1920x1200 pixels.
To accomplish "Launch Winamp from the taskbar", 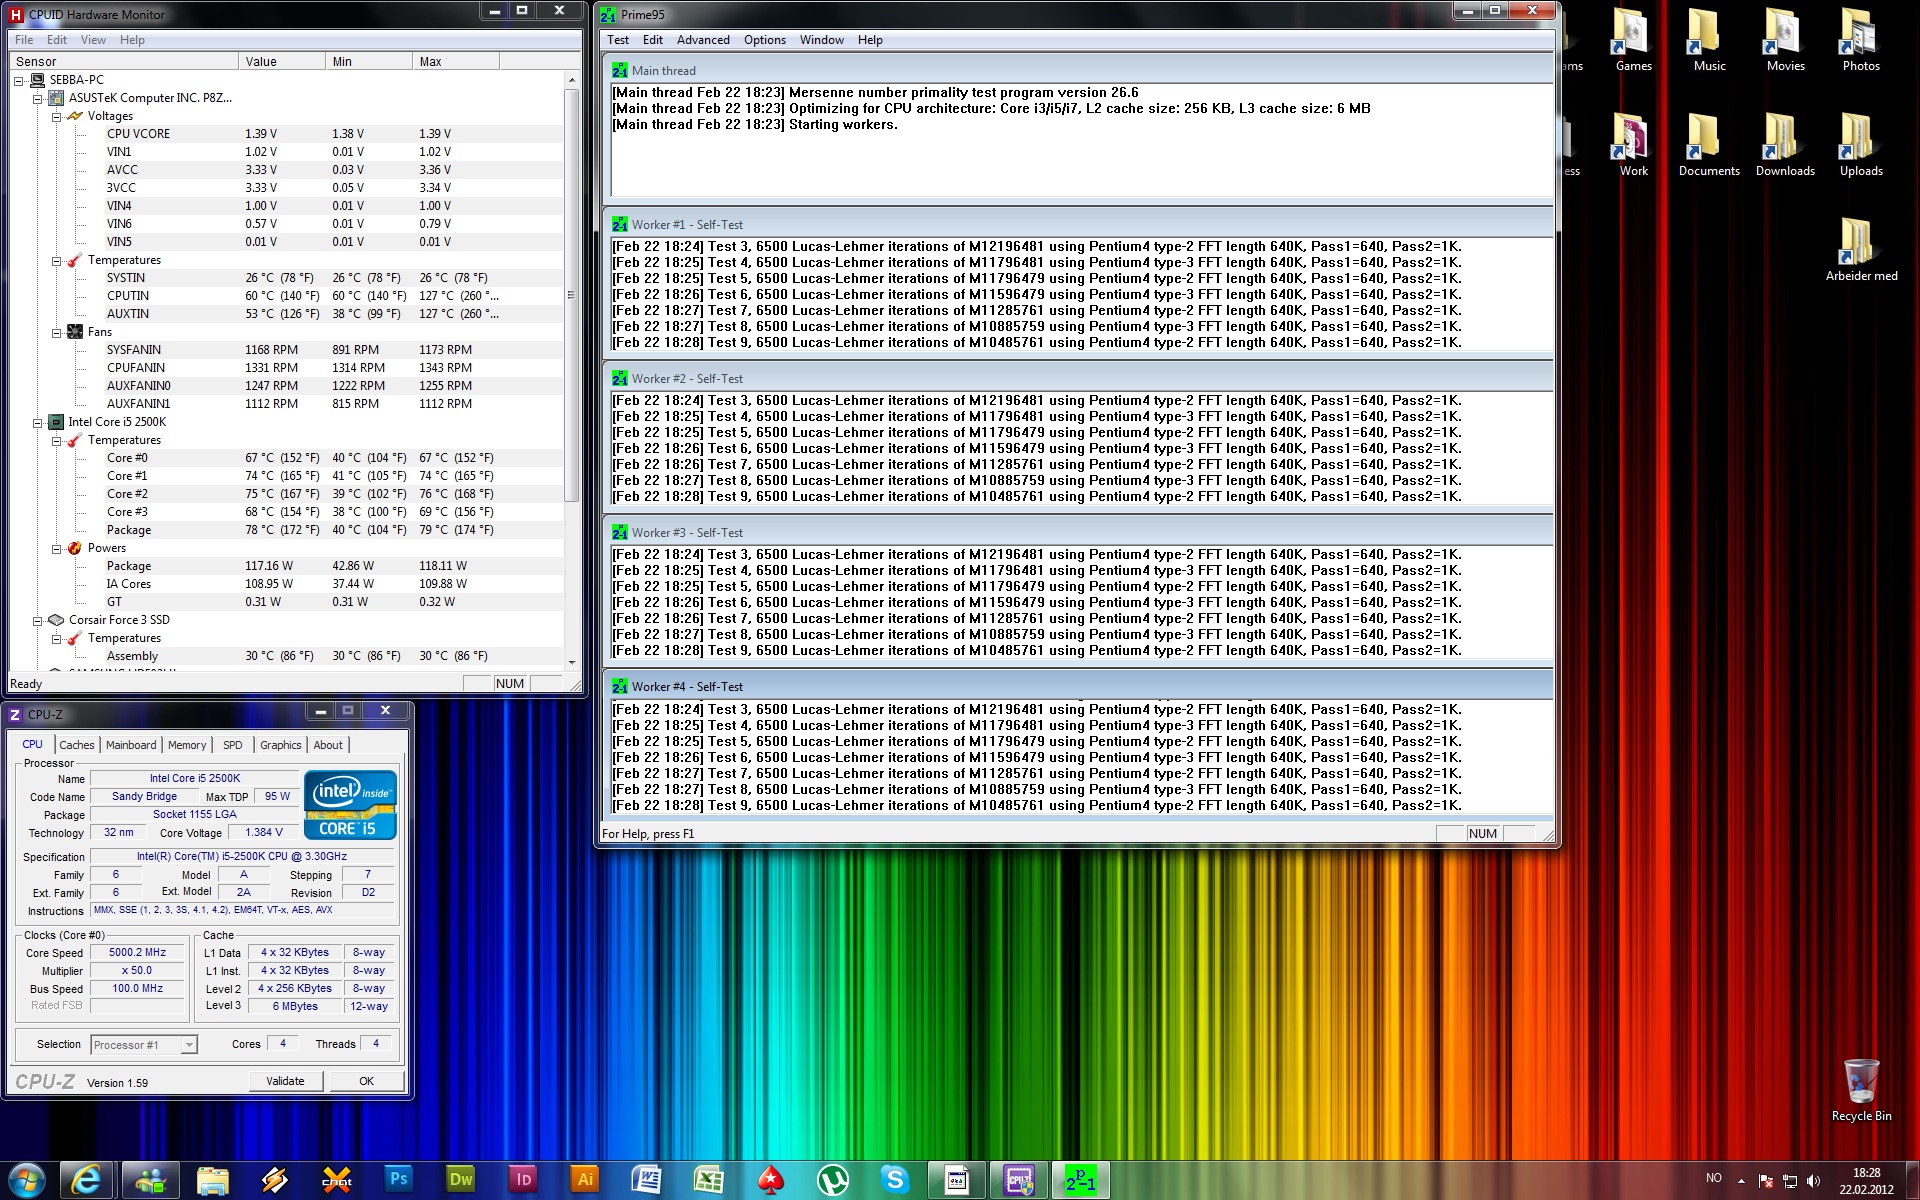I will coord(275,1180).
